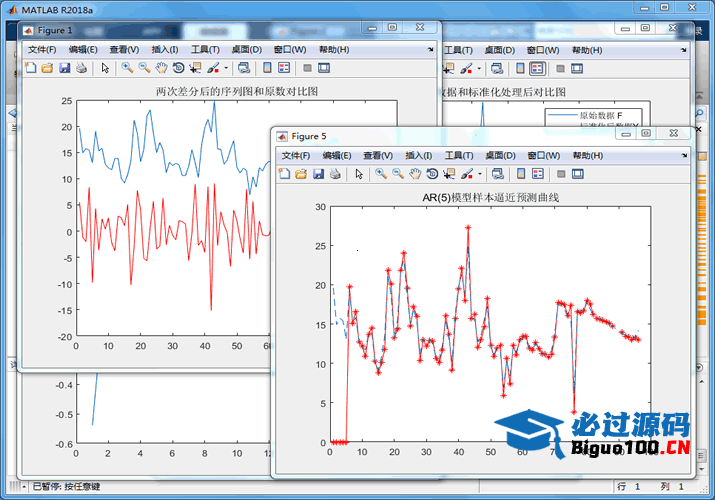Image resolution: width=715 pixels, height=500 pixels.
Task: Toggle Data Cursor tool in Figure 5
Action: point(449,174)
